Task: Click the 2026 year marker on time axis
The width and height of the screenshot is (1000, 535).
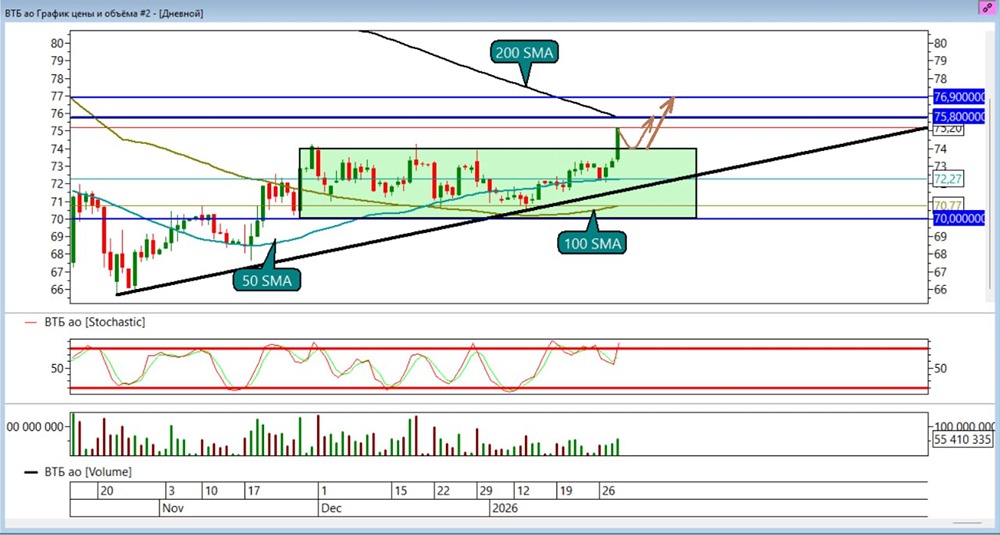Action: pyautogui.click(x=504, y=508)
